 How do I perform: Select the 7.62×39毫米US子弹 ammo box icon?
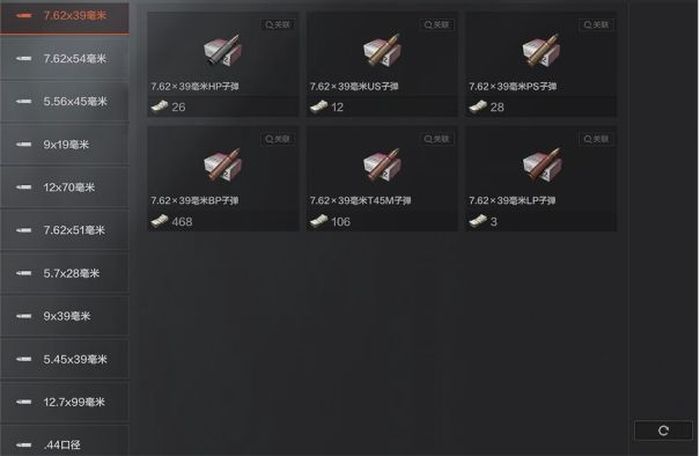(x=382, y=50)
